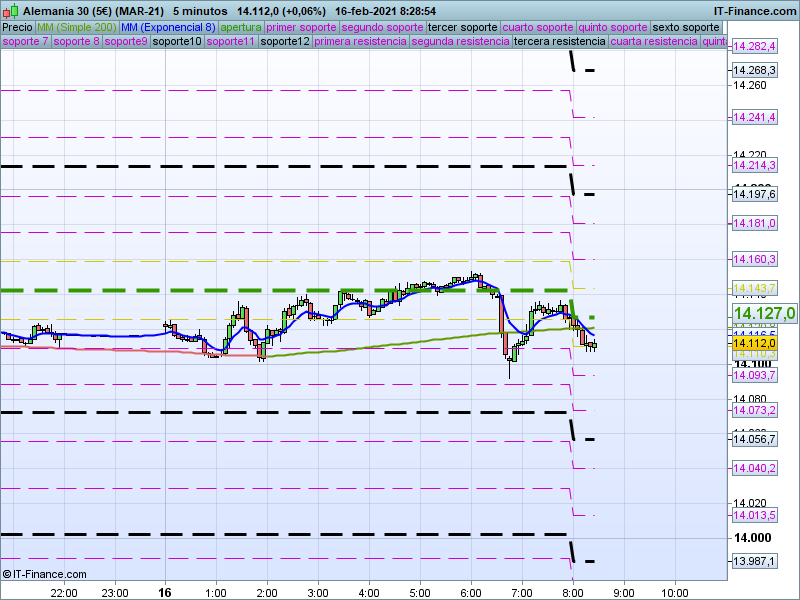800x600 pixels.
Task: Open the sexto soporte label
Action: point(686,28)
